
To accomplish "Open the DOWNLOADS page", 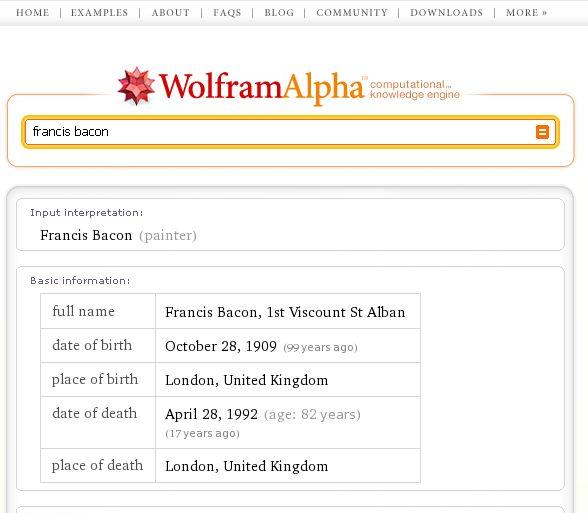I will (x=447, y=13).
